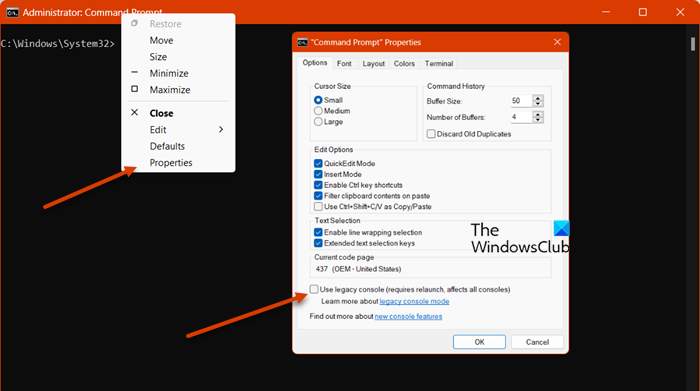Click the Properties dialog title bar icon
Screen dimensions: 700x391
(x=303, y=42)
